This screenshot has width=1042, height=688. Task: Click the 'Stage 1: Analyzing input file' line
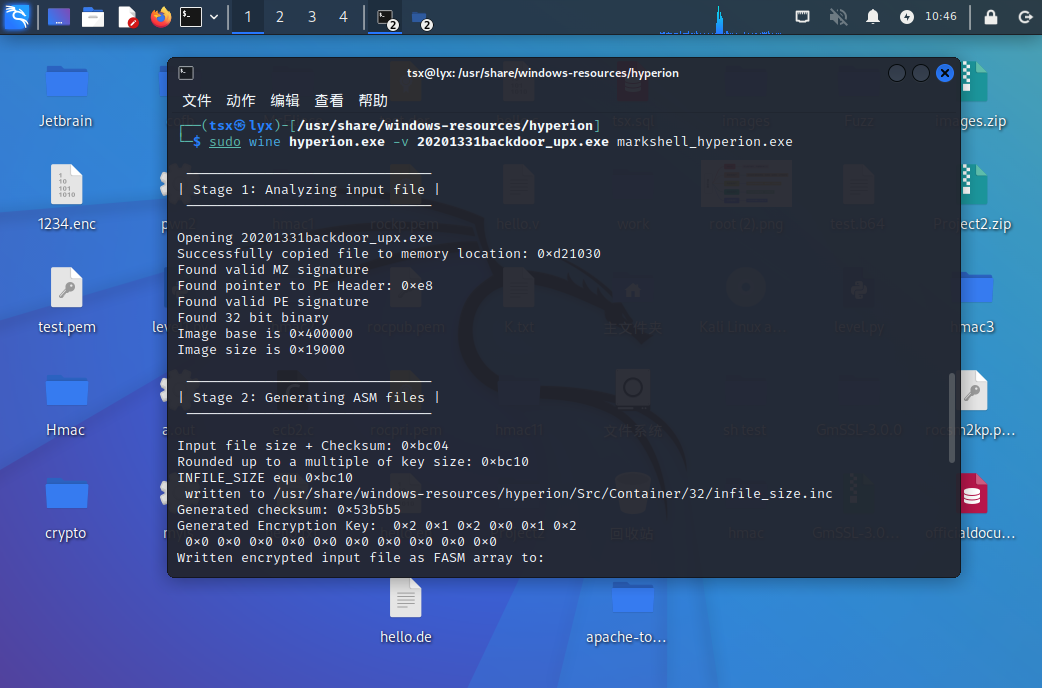coord(309,190)
